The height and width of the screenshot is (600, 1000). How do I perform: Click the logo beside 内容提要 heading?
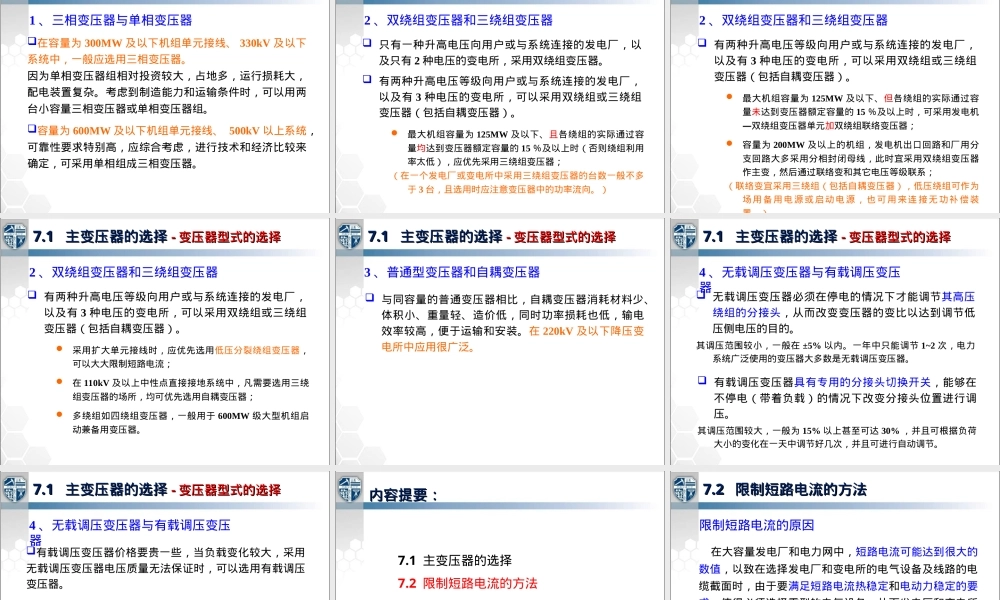click(349, 490)
